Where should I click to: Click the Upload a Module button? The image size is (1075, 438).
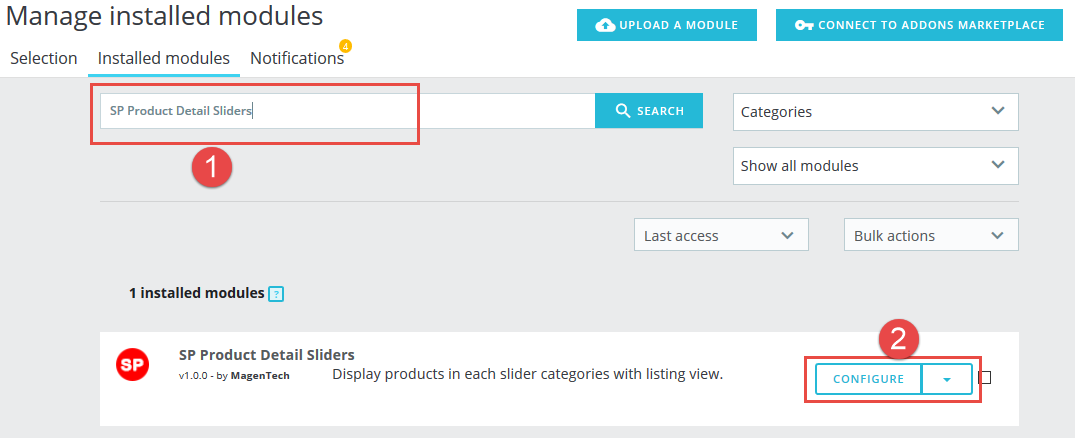(x=667, y=25)
